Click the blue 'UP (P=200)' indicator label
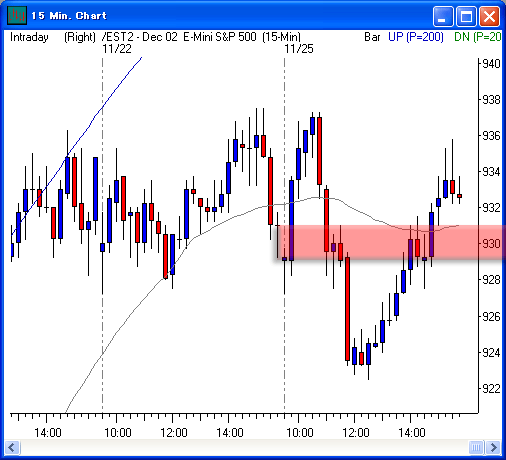Image resolution: width=506 pixels, height=460 pixels. (416, 37)
